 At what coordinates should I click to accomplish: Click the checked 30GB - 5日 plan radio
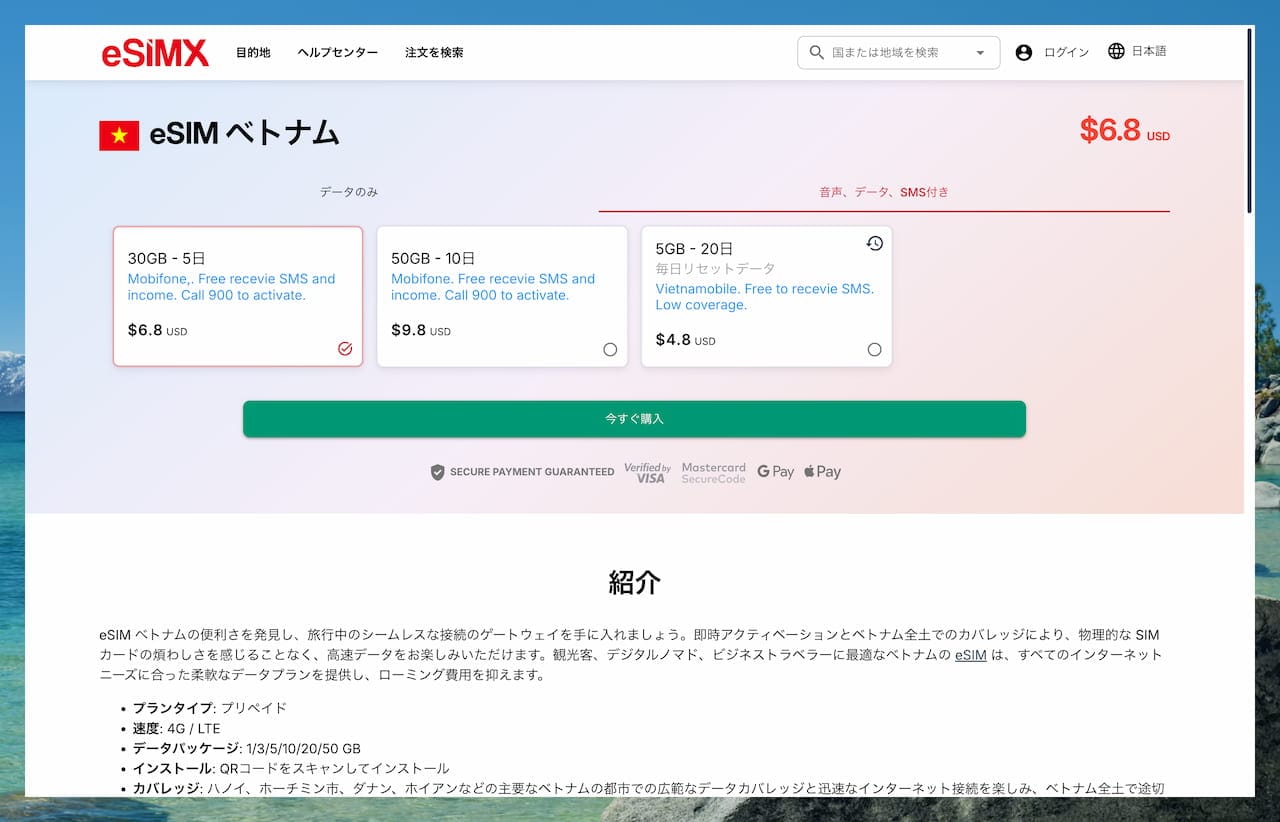345,349
